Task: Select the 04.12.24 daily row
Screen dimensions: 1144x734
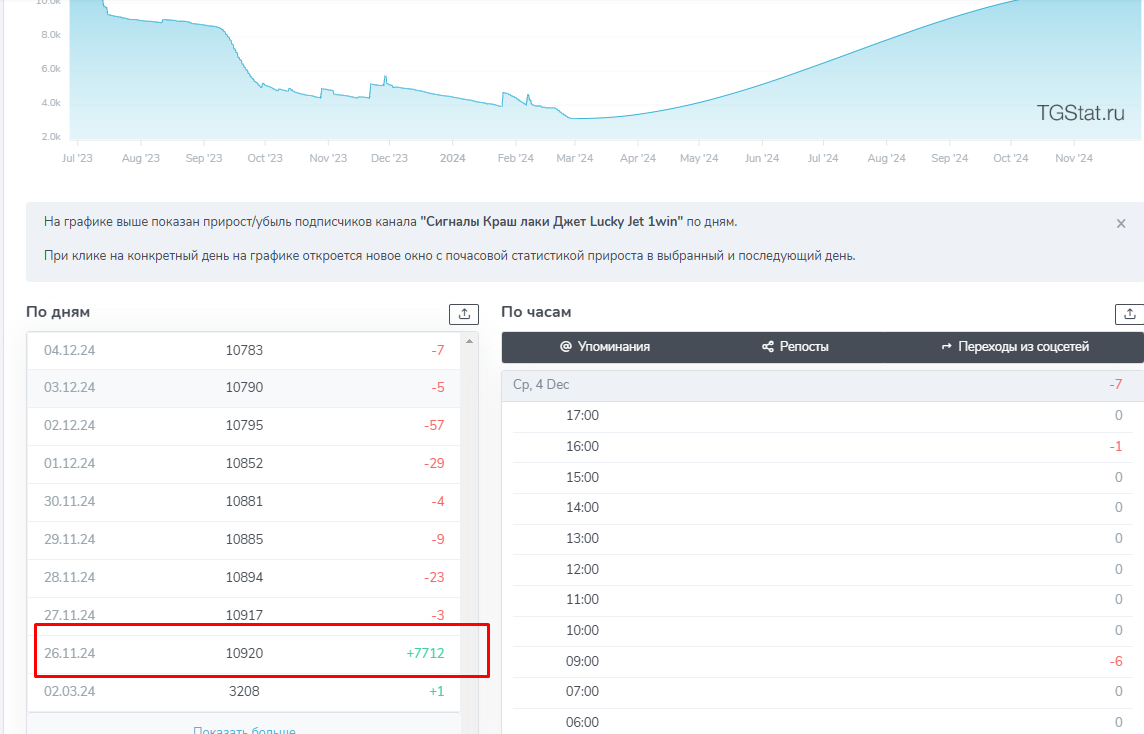Action: [244, 350]
